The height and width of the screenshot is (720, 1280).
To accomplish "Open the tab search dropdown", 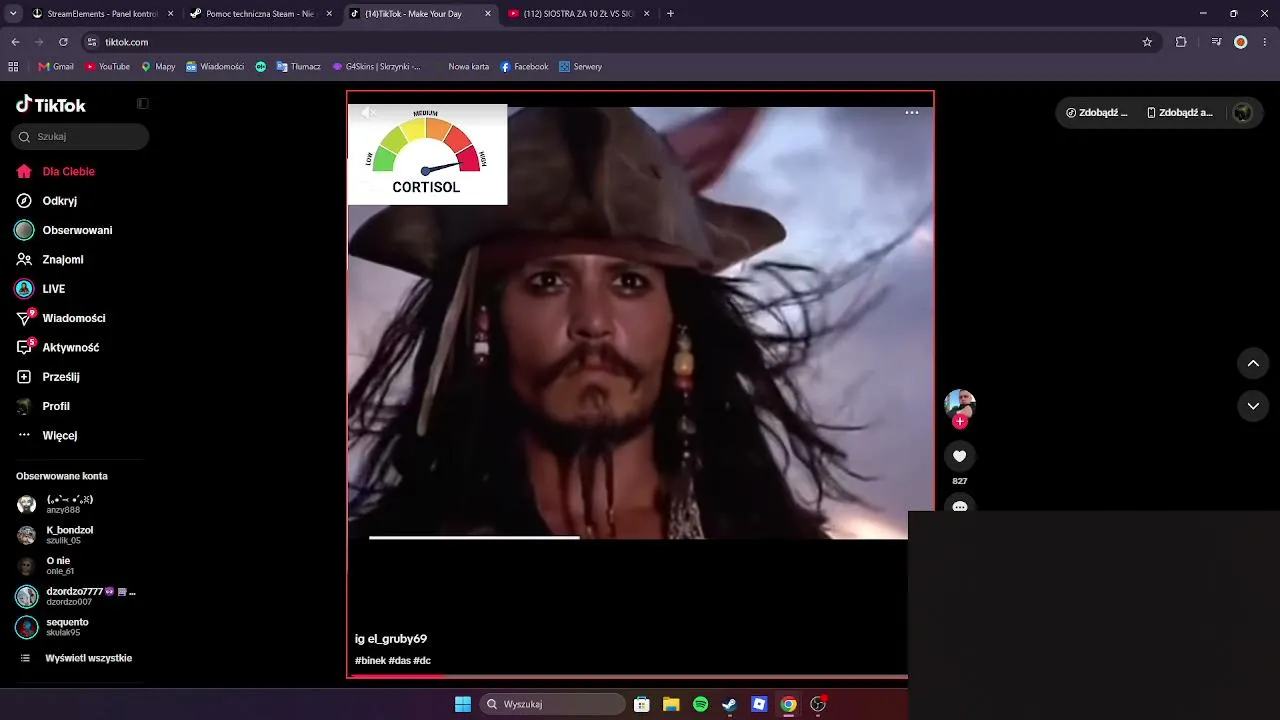I will click(x=13, y=14).
